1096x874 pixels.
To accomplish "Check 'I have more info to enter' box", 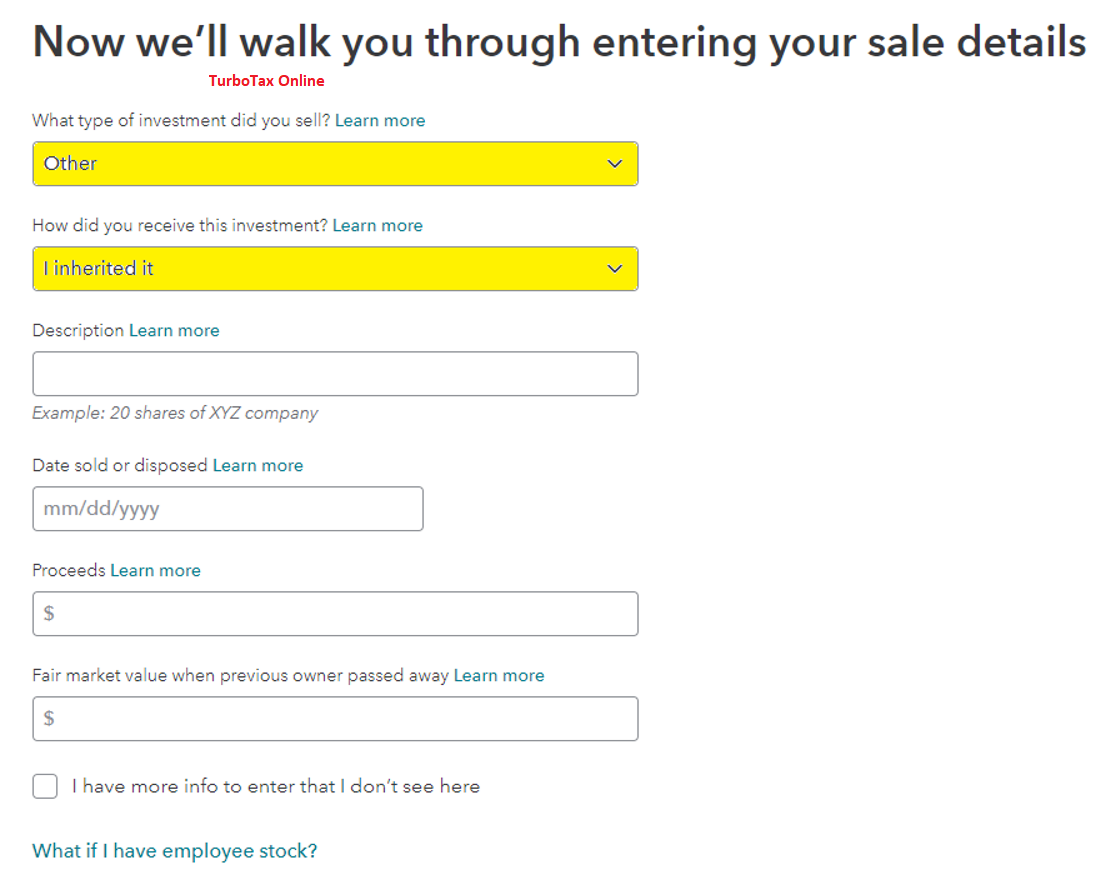I will tap(45, 786).
